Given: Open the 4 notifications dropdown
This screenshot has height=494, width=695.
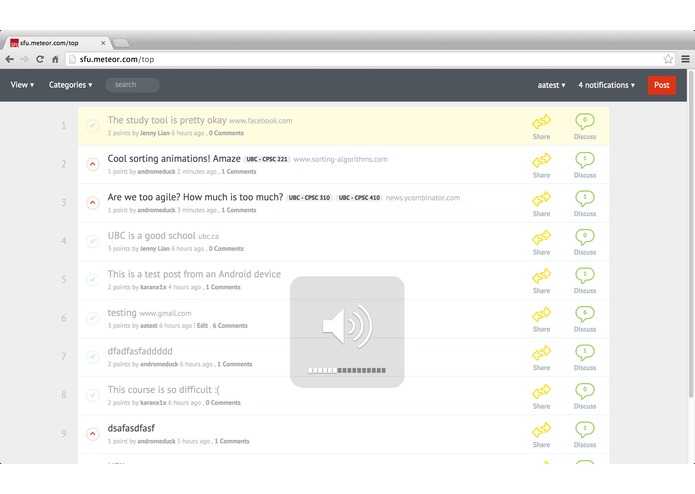Looking at the screenshot, I should point(606,85).
